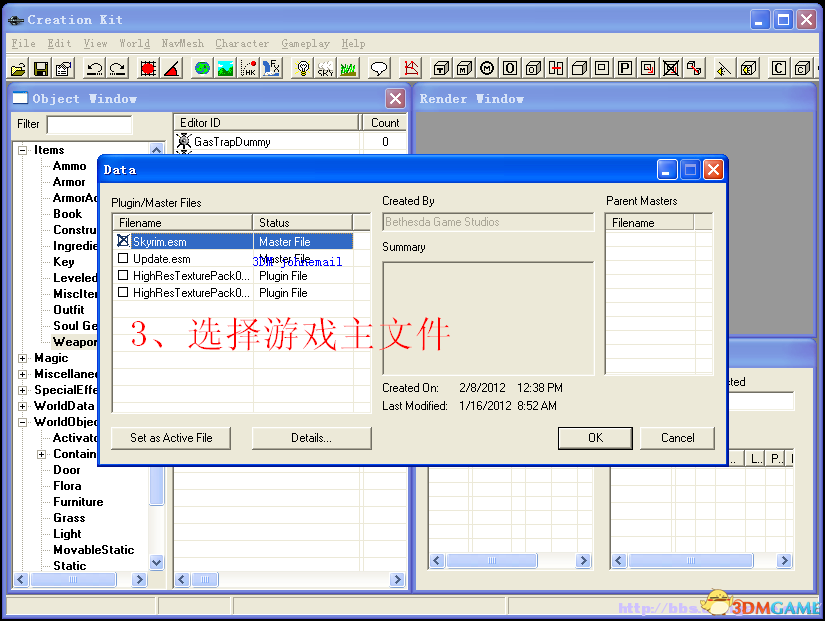Toggle the red snap-to-angle triangle icon
The image size is (825, 621).
click(172, 68)
